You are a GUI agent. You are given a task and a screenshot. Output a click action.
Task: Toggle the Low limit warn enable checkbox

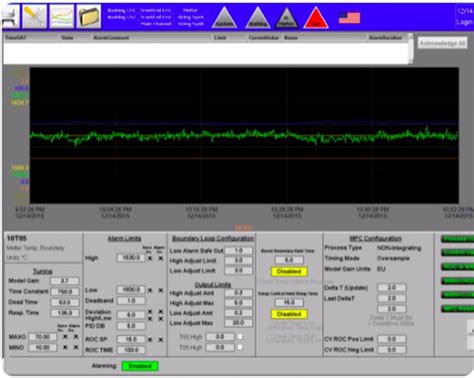[150, 290]
